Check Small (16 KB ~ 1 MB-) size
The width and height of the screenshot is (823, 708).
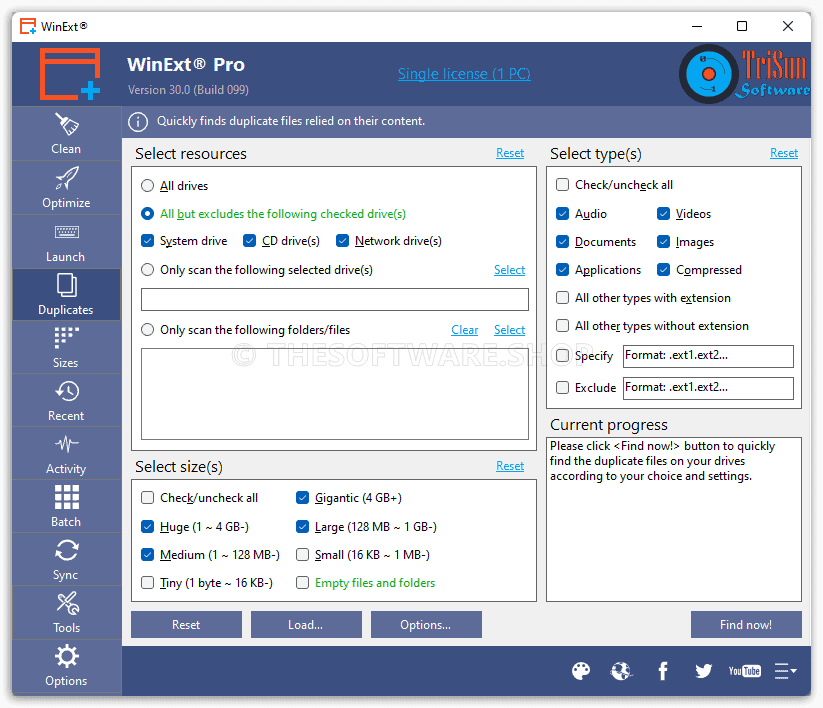(x=302, y=555)
